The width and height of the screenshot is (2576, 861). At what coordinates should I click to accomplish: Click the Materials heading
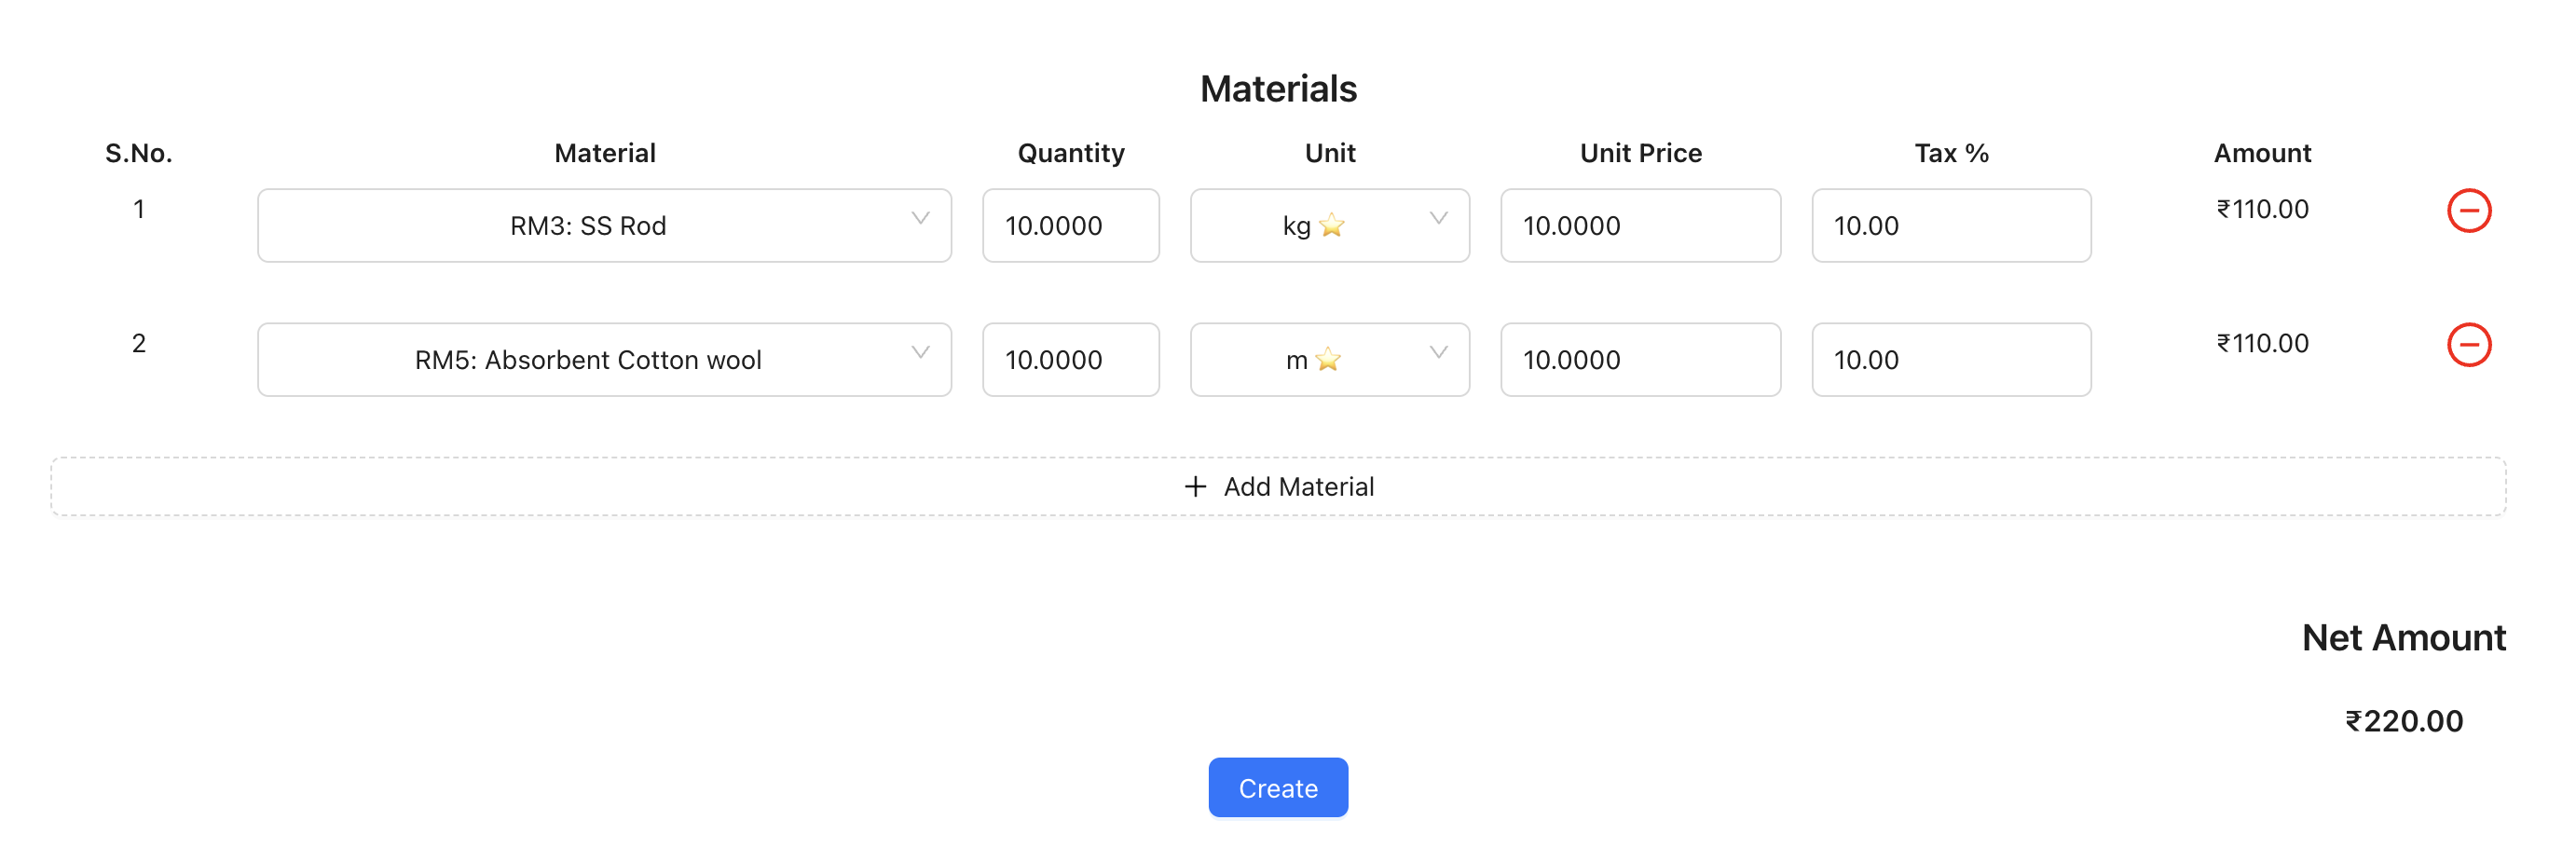(x=1279, y=88)
